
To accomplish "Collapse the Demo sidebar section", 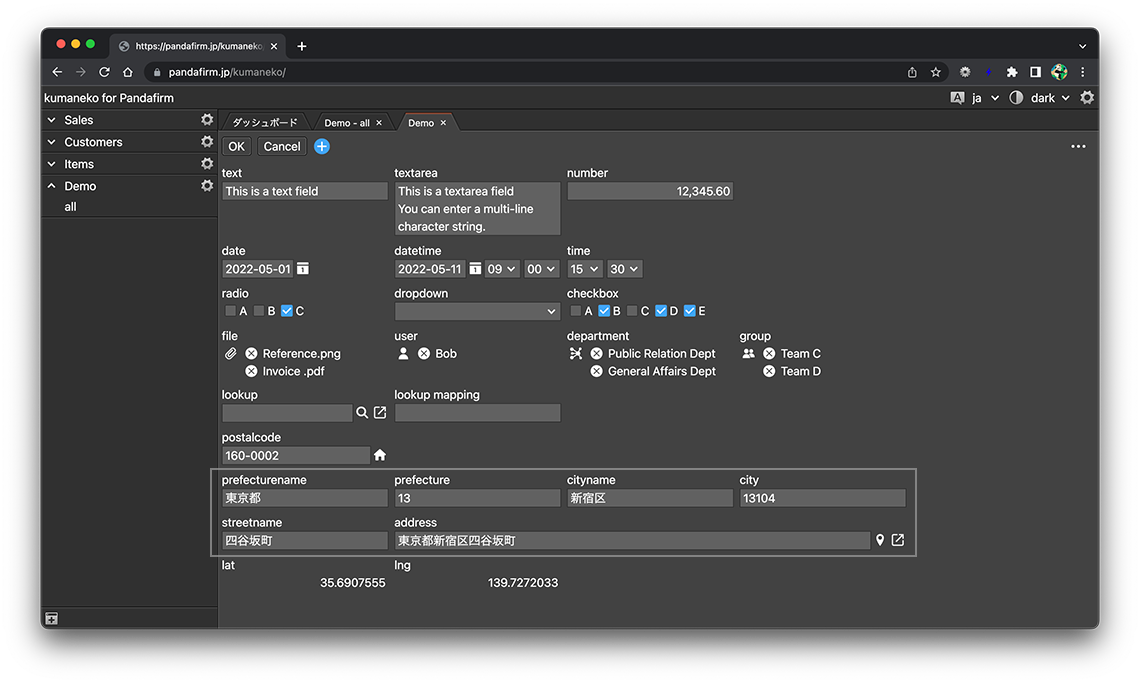I will (x=52, y=186).
